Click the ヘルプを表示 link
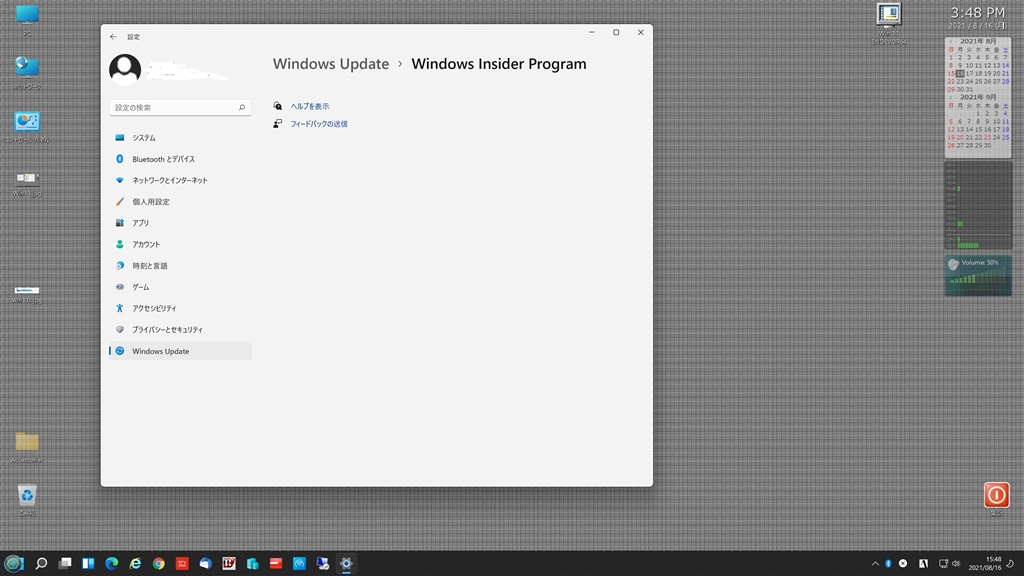Image resolution: width=1024 pixels, height=576 pixels. point(310,106)
